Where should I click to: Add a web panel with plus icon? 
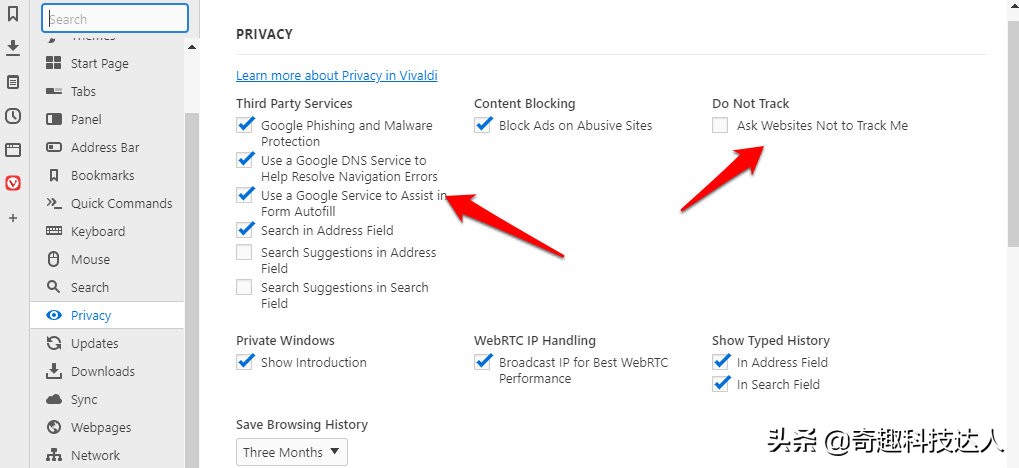tap(13, 217)
